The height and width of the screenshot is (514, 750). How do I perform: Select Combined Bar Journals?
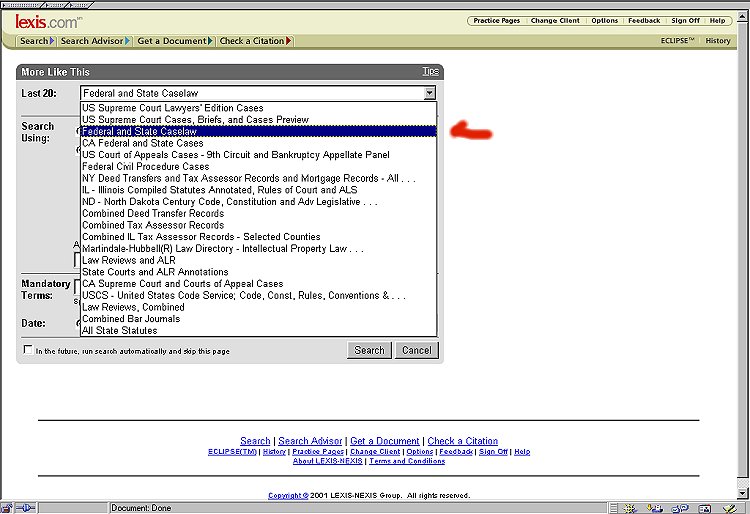[x=258, y=319]
